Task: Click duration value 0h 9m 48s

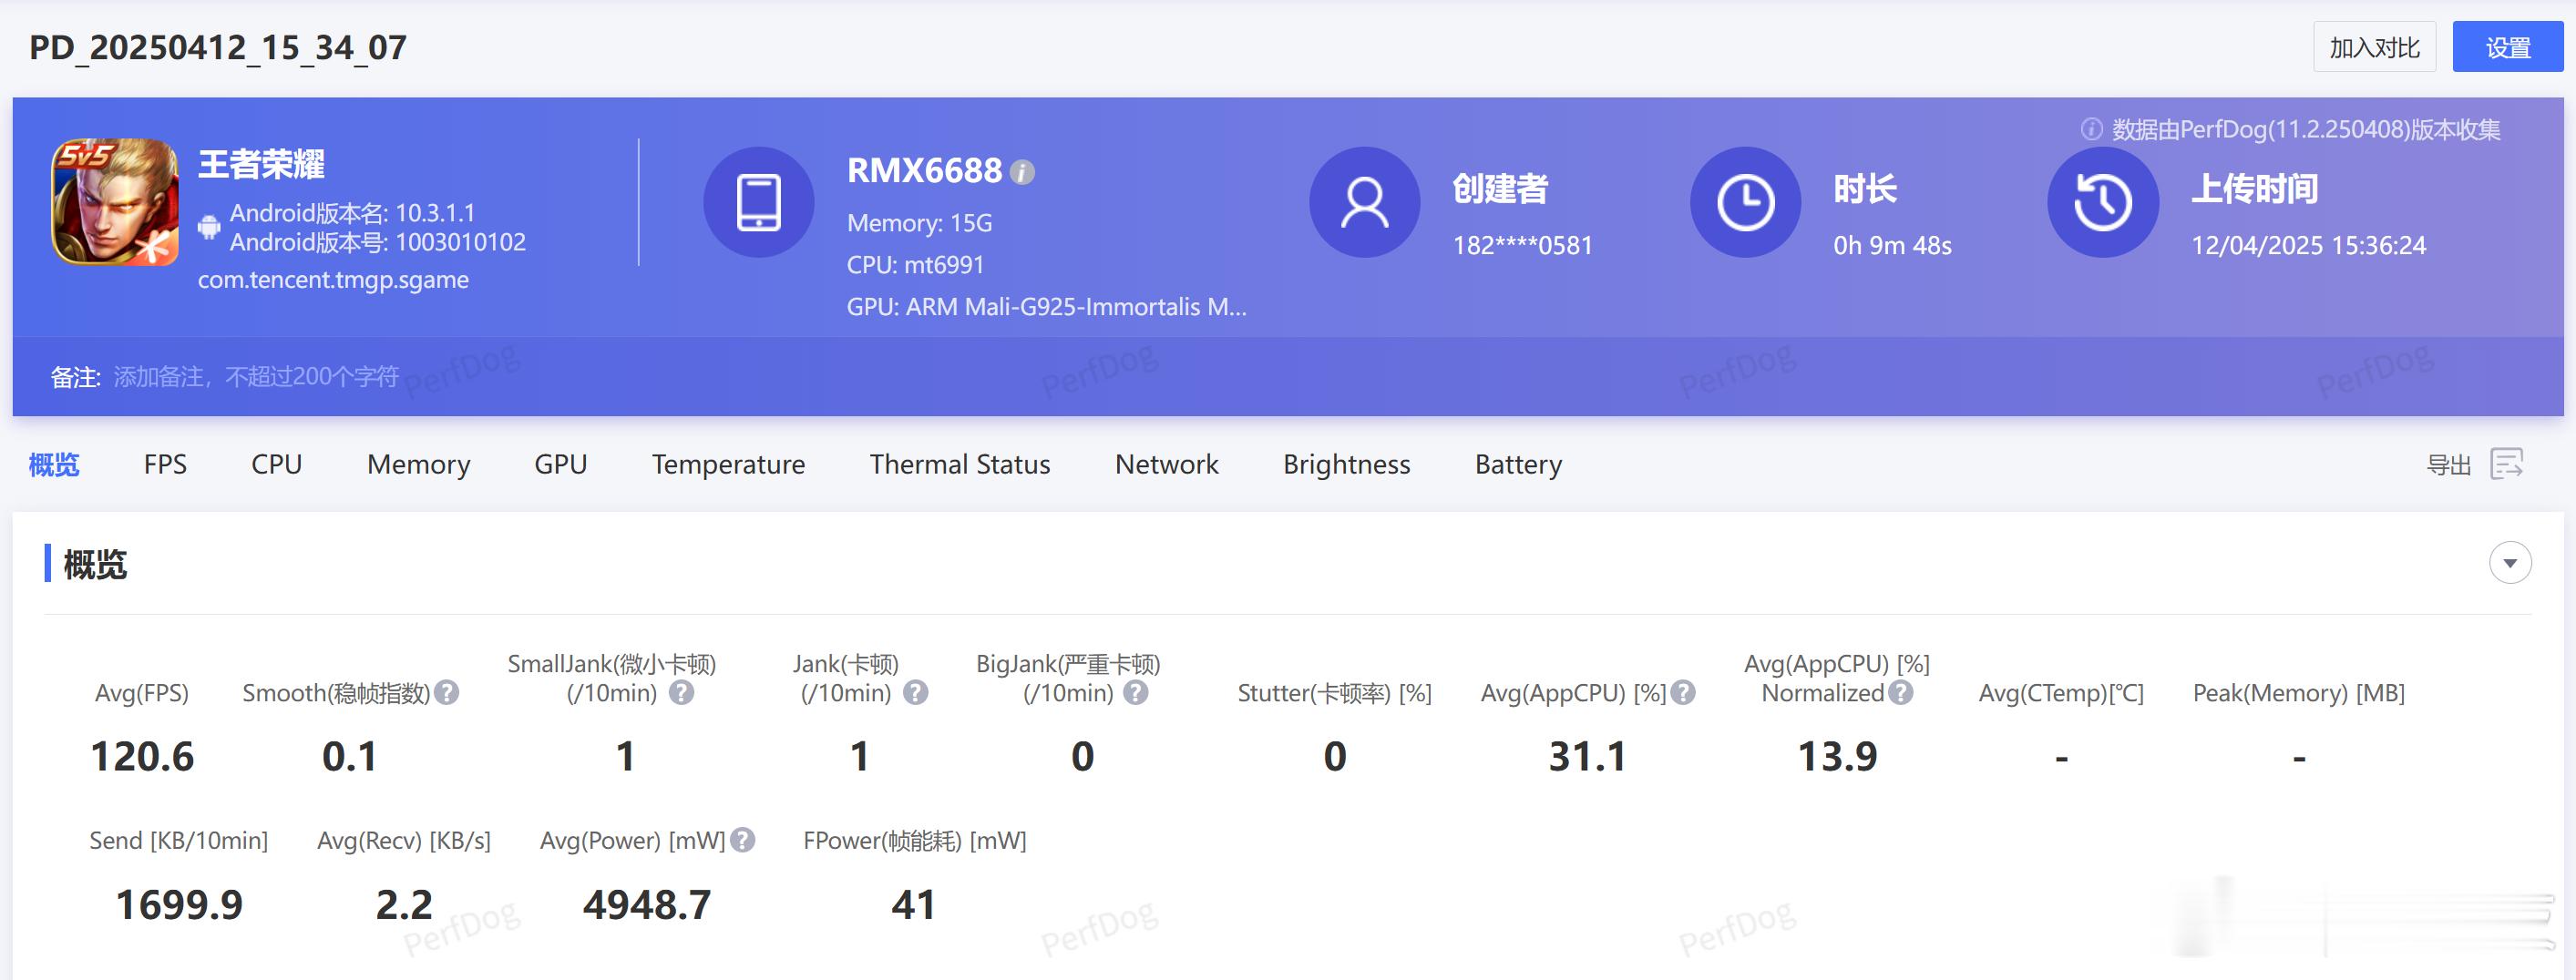Action: coord(1892,245)
